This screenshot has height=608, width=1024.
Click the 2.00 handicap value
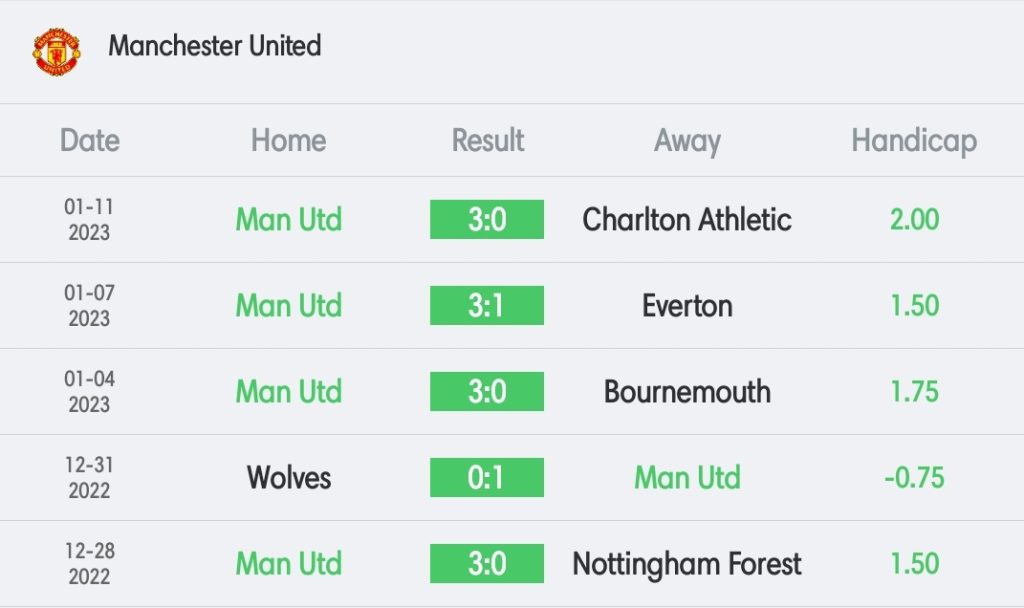click(914, 219)
